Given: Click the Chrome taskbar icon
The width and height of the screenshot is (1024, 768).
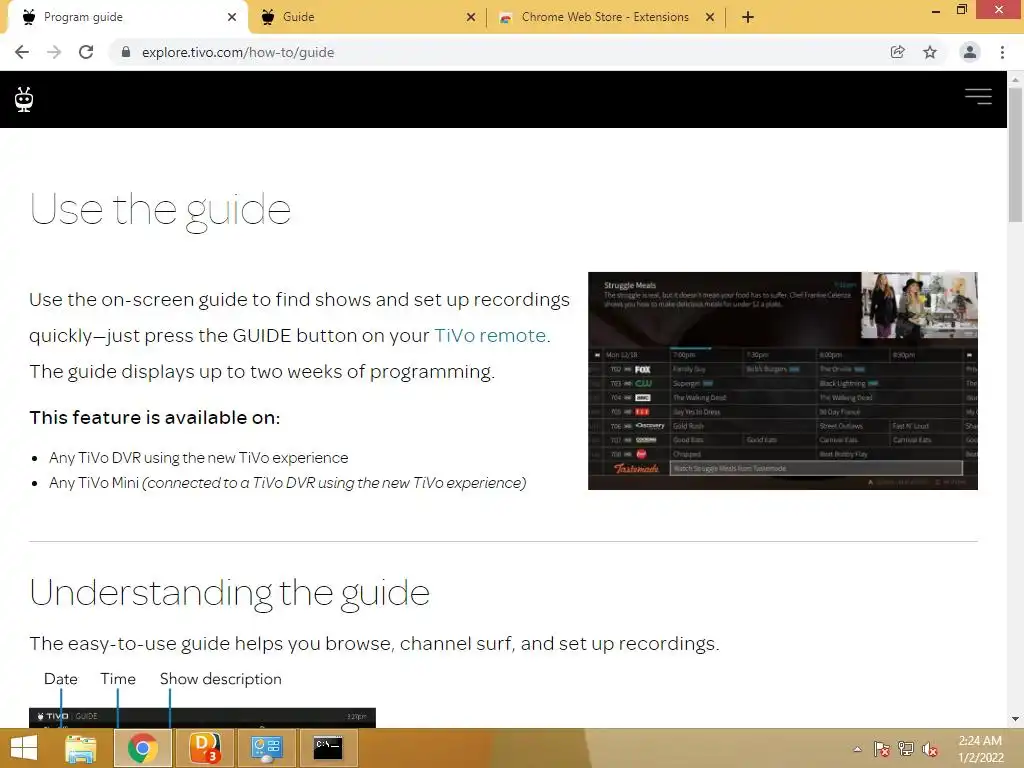Looking at the screenshot, I should [x=143, y=748].
